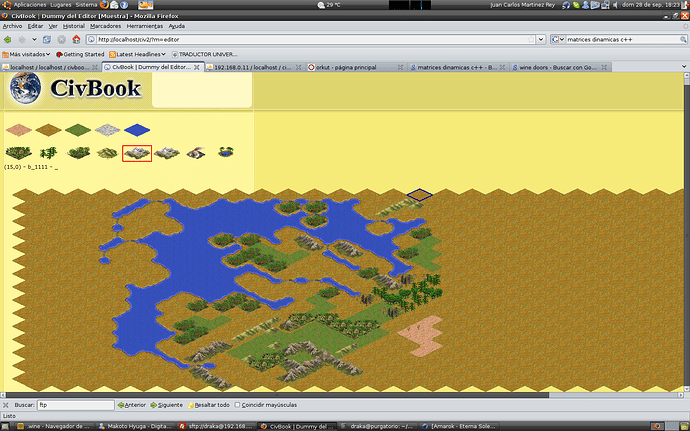Click the Siguiente find button
The width and height of the screenshot is (690, 431).
tap(166, 405)
